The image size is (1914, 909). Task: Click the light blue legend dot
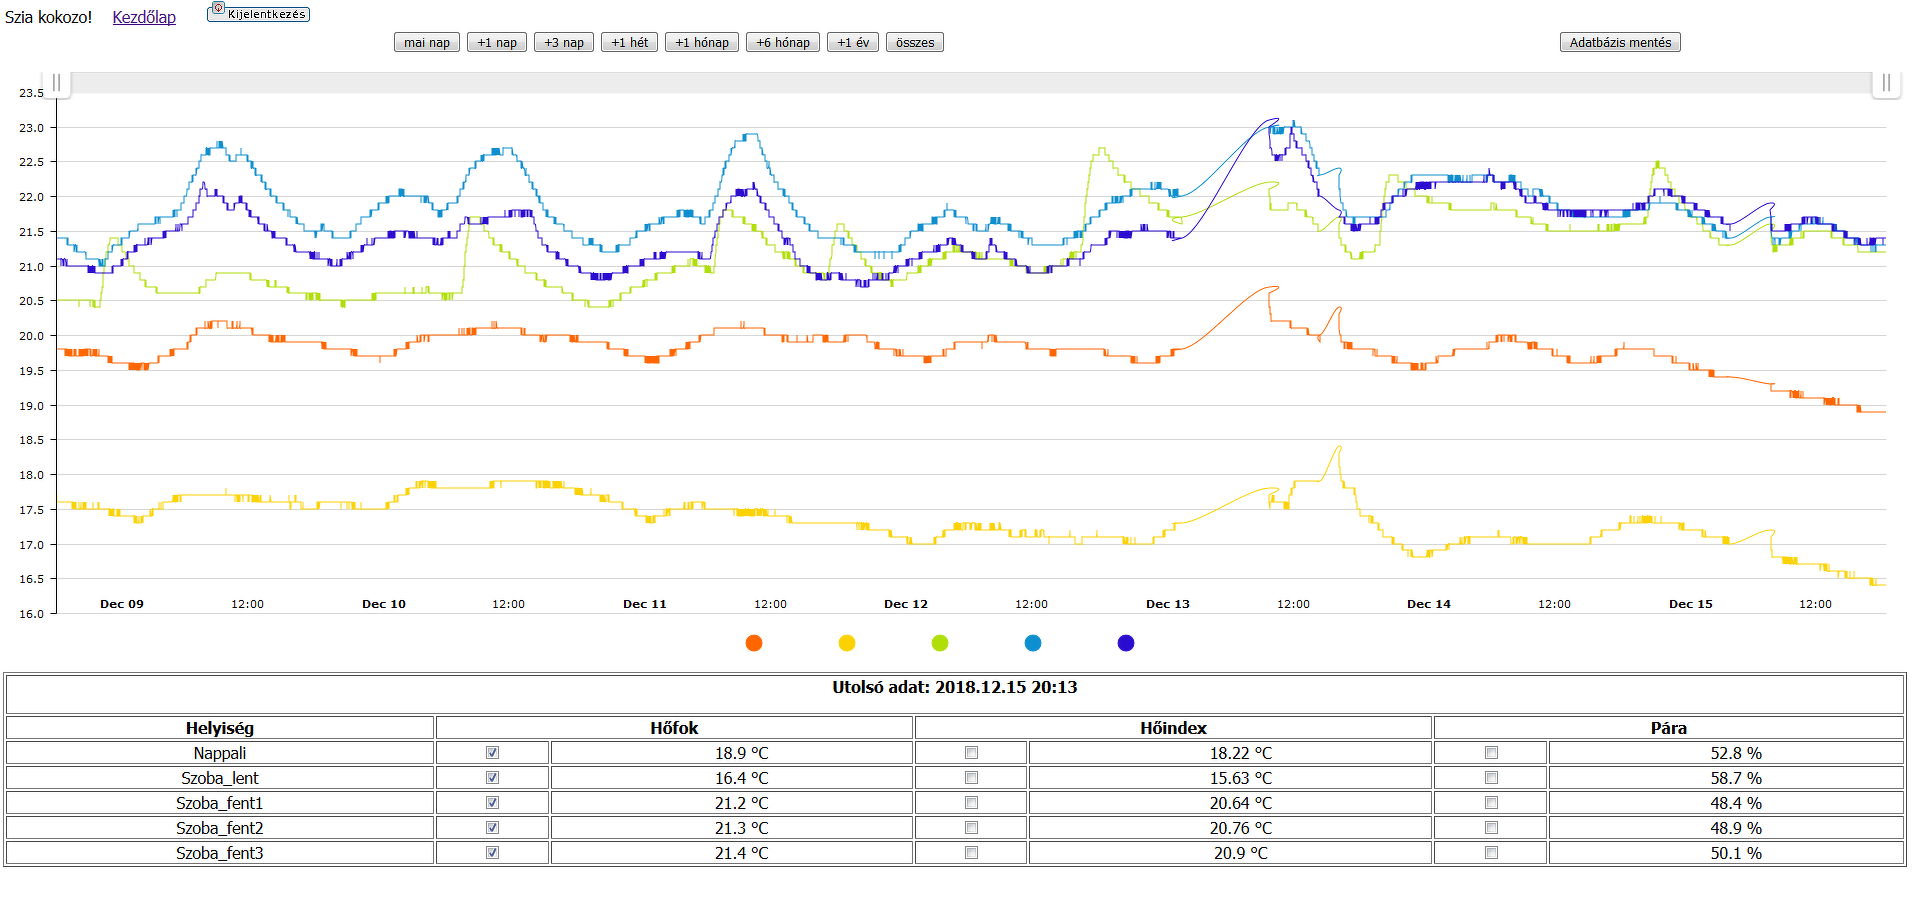point(1033,643)
